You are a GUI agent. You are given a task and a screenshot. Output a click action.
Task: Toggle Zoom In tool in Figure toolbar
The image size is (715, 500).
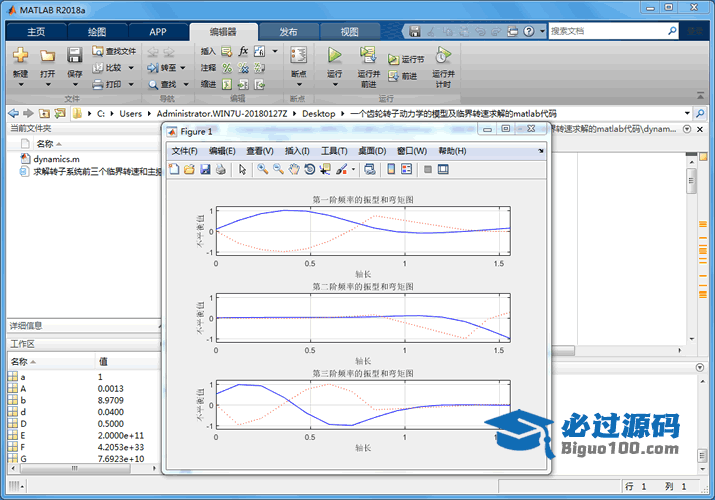[263, 170]
